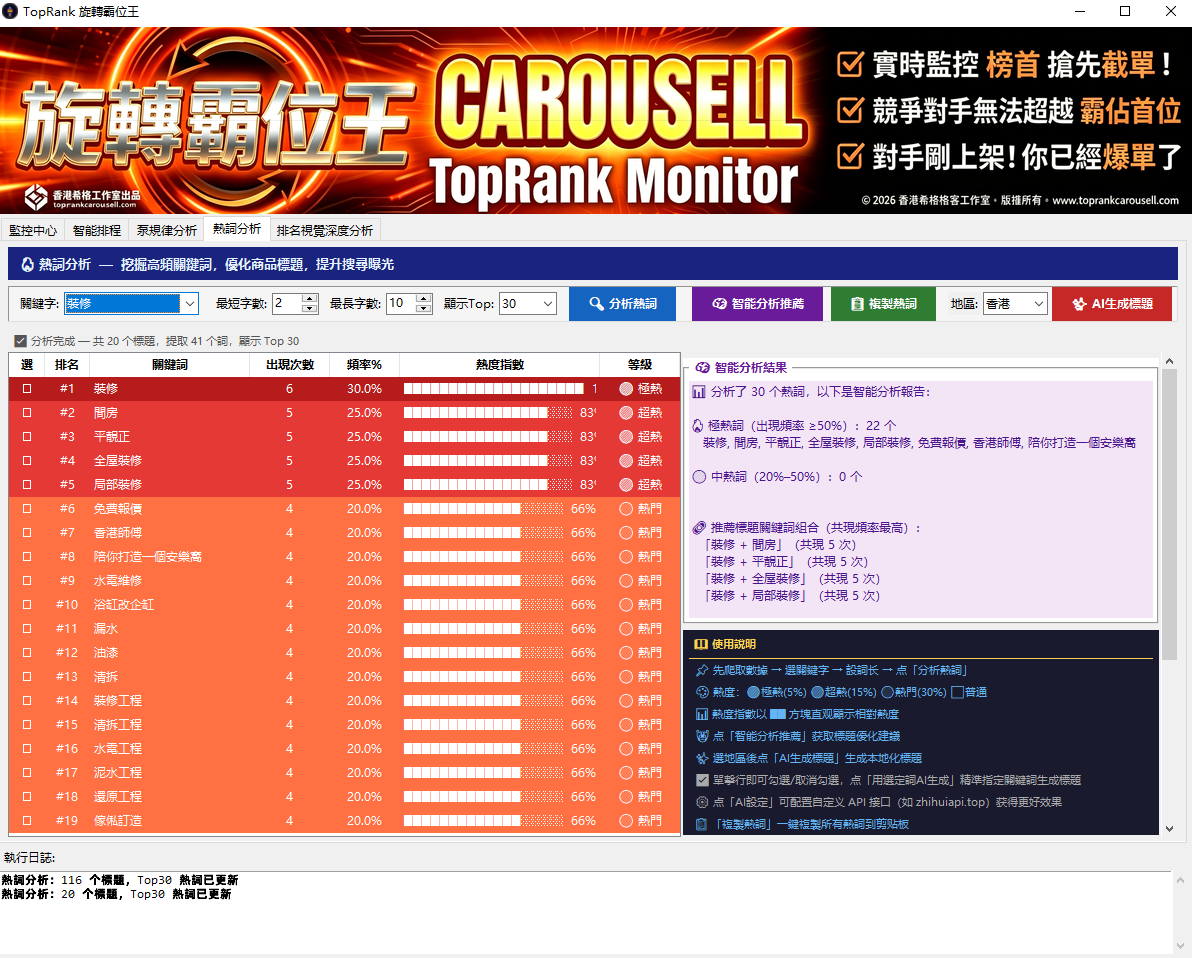Click the 智能分析推薦 button
1192x958 pixels.
[757, 303]
